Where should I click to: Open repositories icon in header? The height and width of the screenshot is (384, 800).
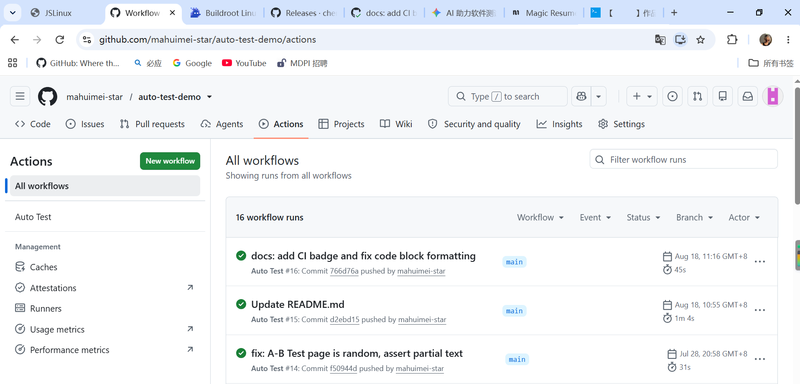pyautogui.click(x=722, y=96)
